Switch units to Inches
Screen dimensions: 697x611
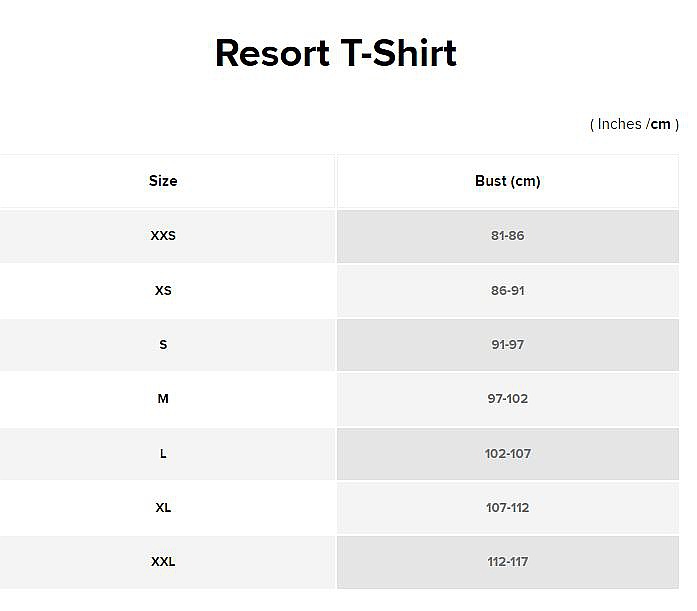click(619, 124)
